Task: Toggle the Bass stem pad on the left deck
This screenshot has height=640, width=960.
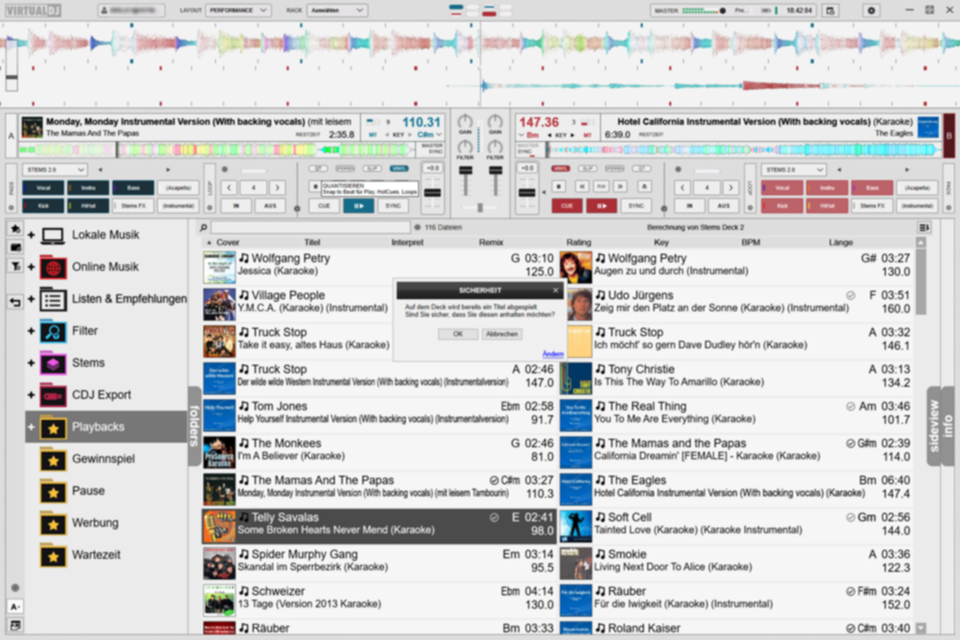Action: pos(133,188)
